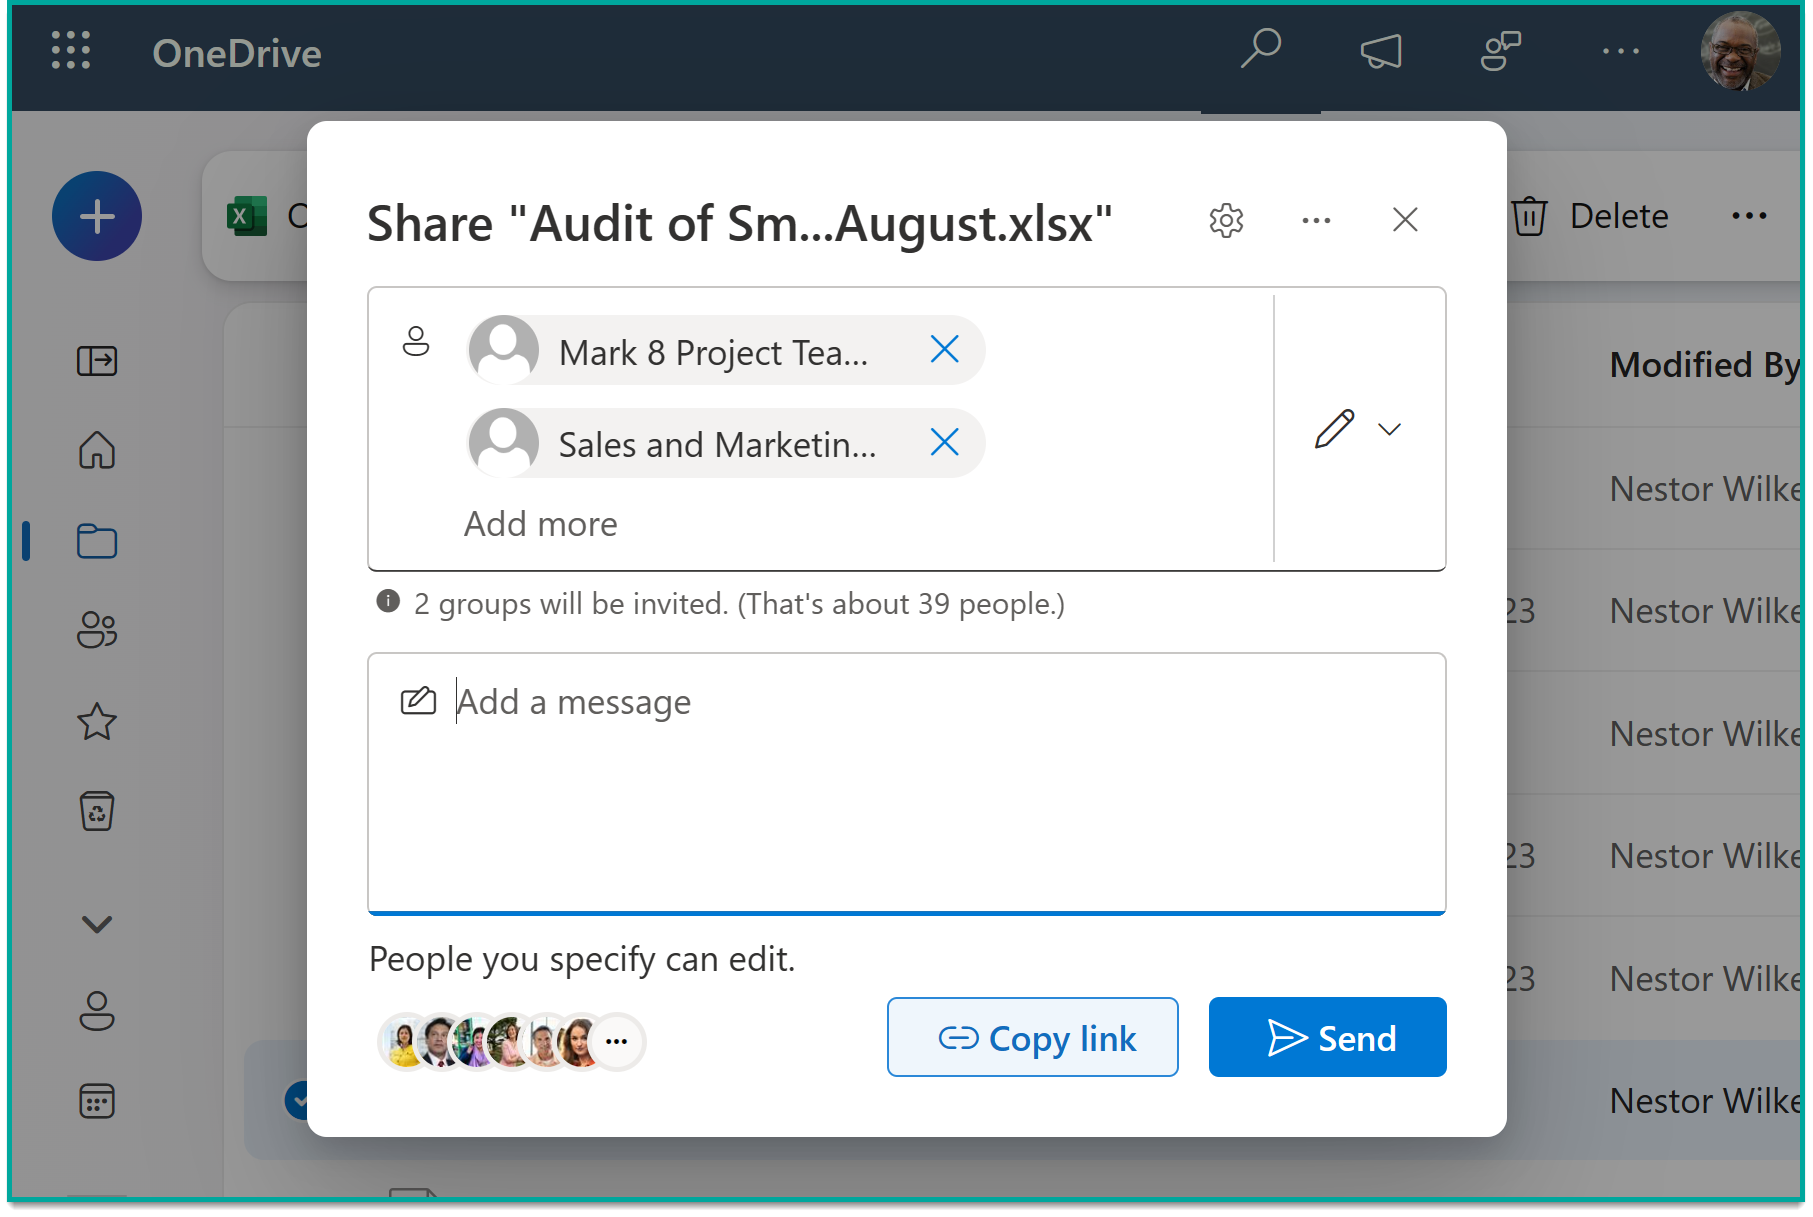1813x1217 pixels.
Task: Open Favorites in the sidebar
Action: click(x=95, y=722)
